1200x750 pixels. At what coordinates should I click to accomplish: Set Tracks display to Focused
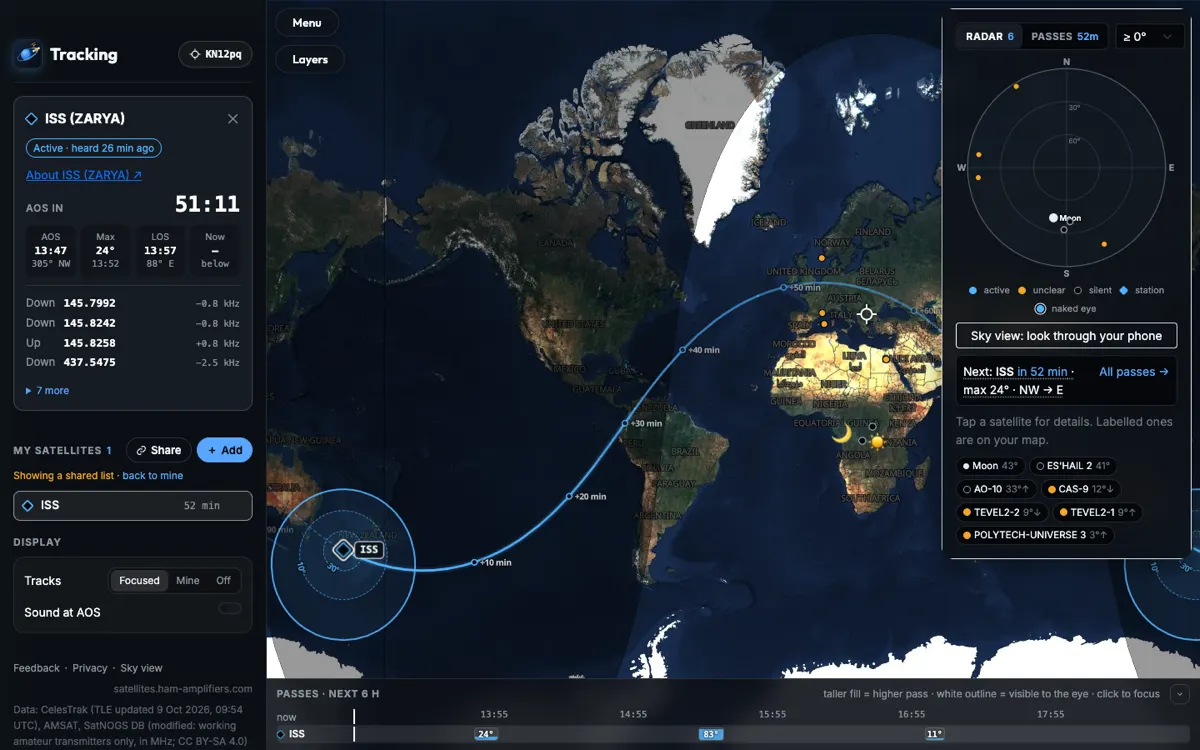click(x=139, y=581)
